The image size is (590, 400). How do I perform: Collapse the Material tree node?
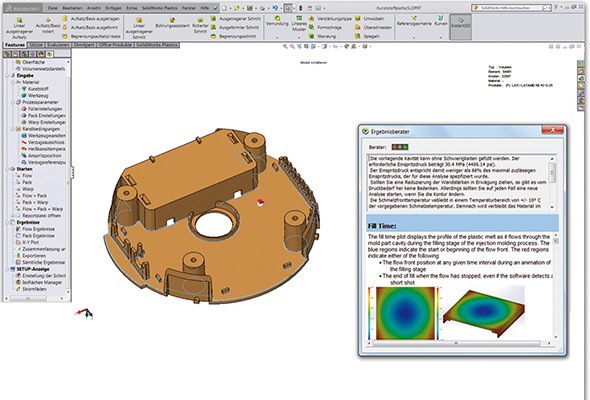[12, 82]
